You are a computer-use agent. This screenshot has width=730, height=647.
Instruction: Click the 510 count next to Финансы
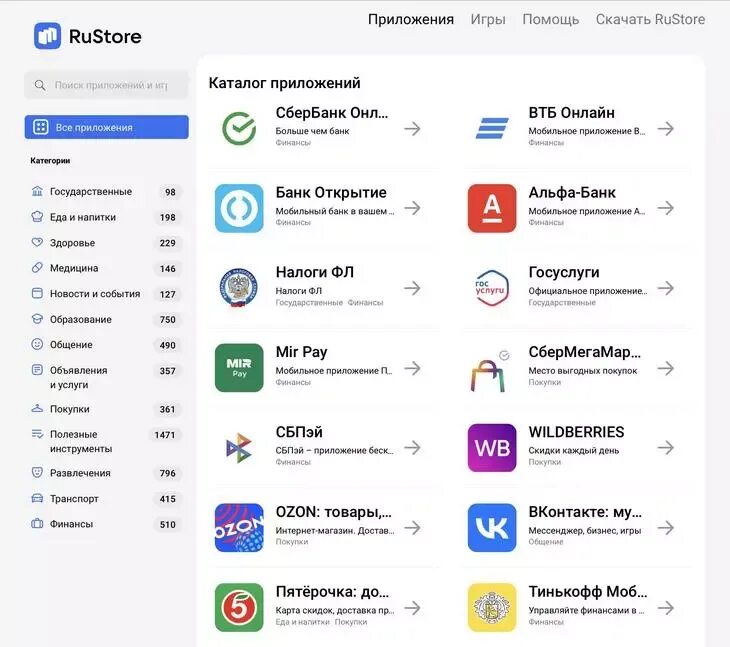(x=168, y=524)
